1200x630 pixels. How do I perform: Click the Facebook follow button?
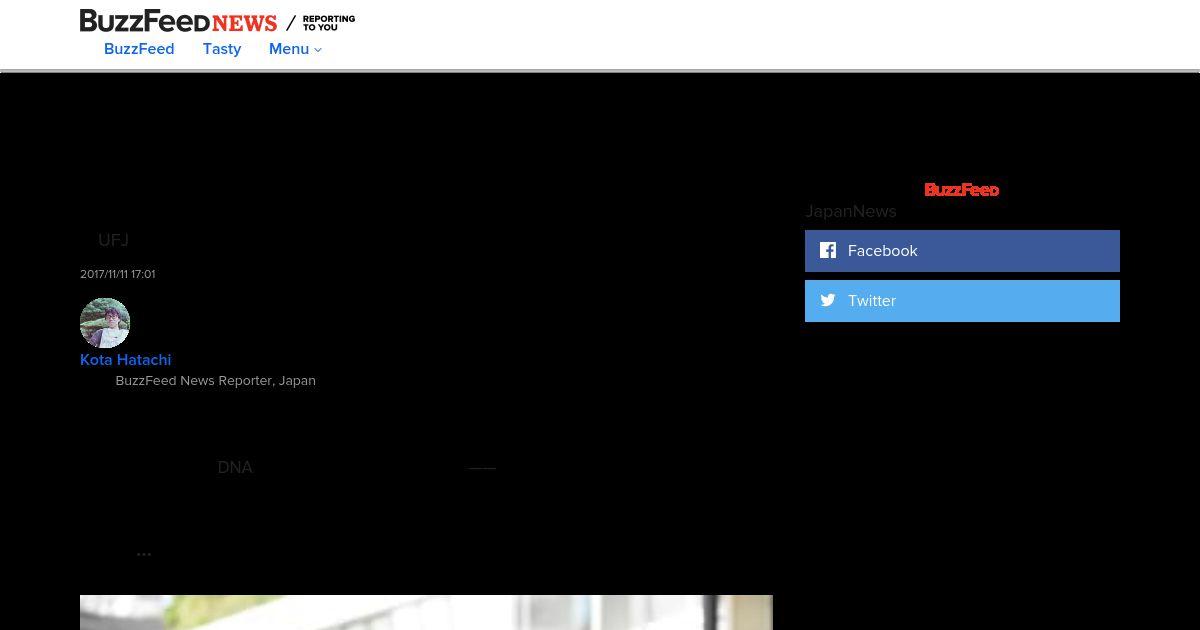tap(962, 251)
